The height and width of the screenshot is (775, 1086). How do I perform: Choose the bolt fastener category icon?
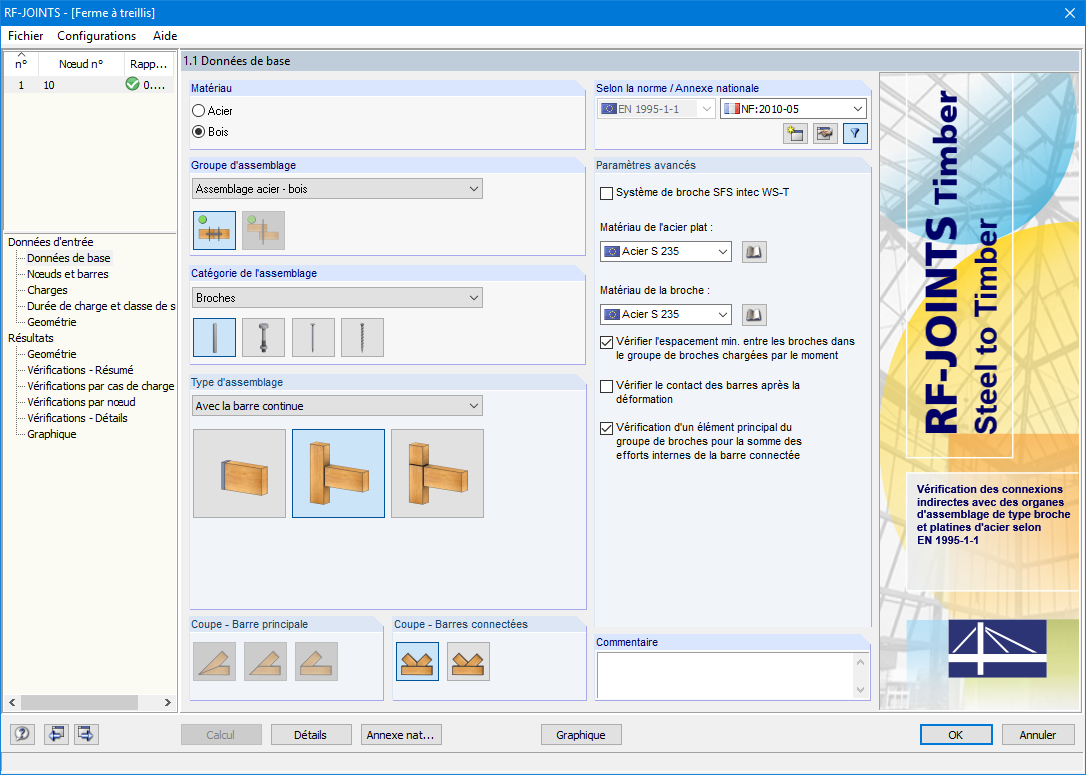point(264,337)
